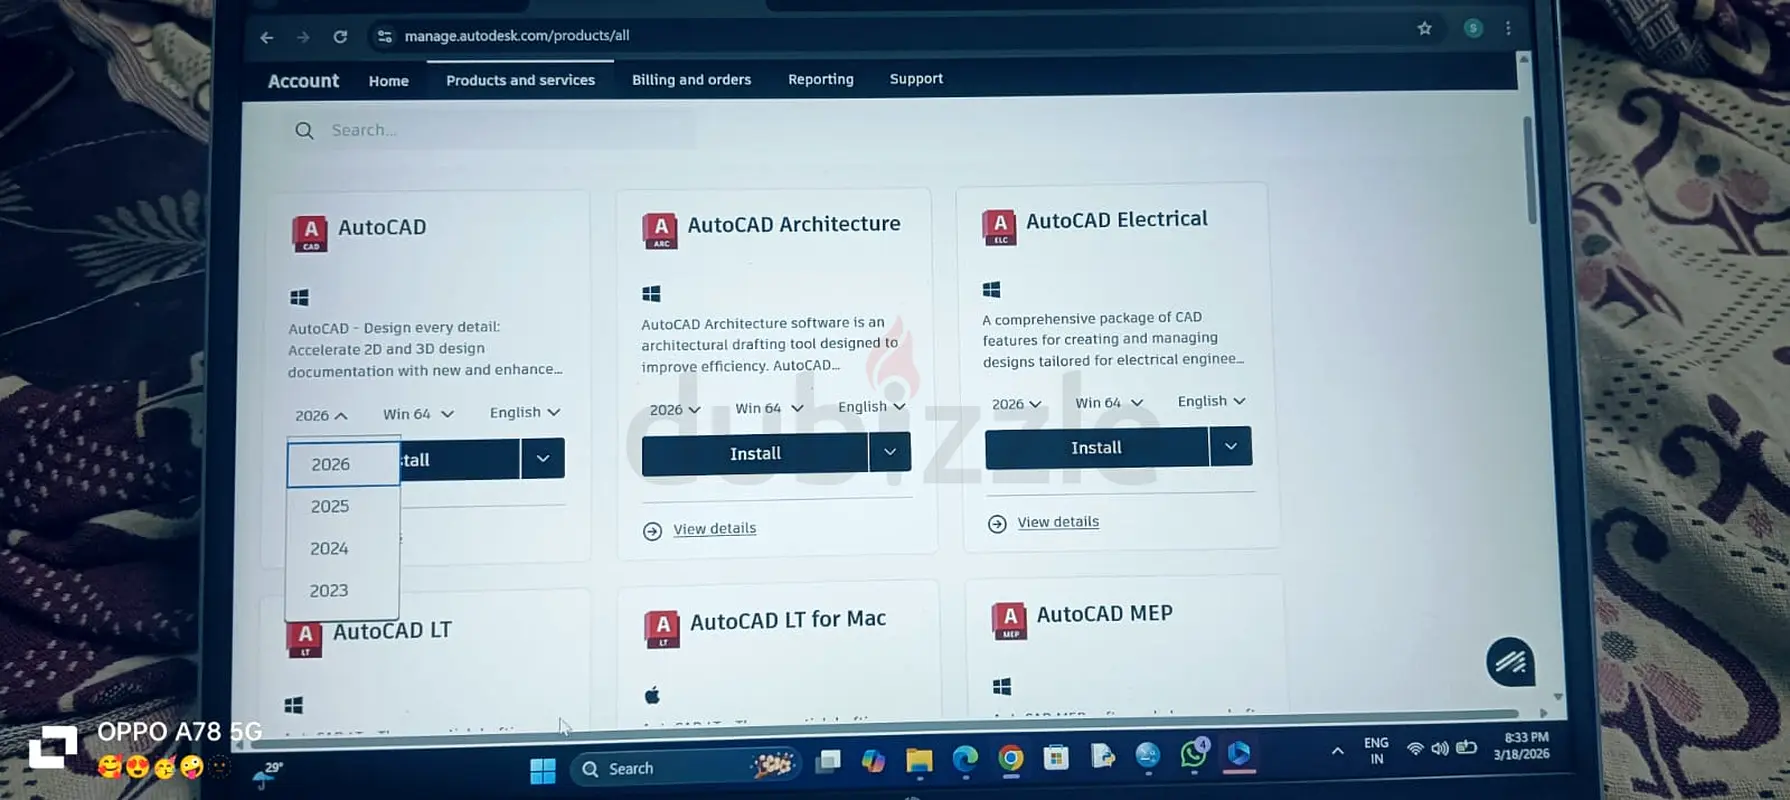Open the Support tab
Viewport: 1790px width, 800px height.
916,78
